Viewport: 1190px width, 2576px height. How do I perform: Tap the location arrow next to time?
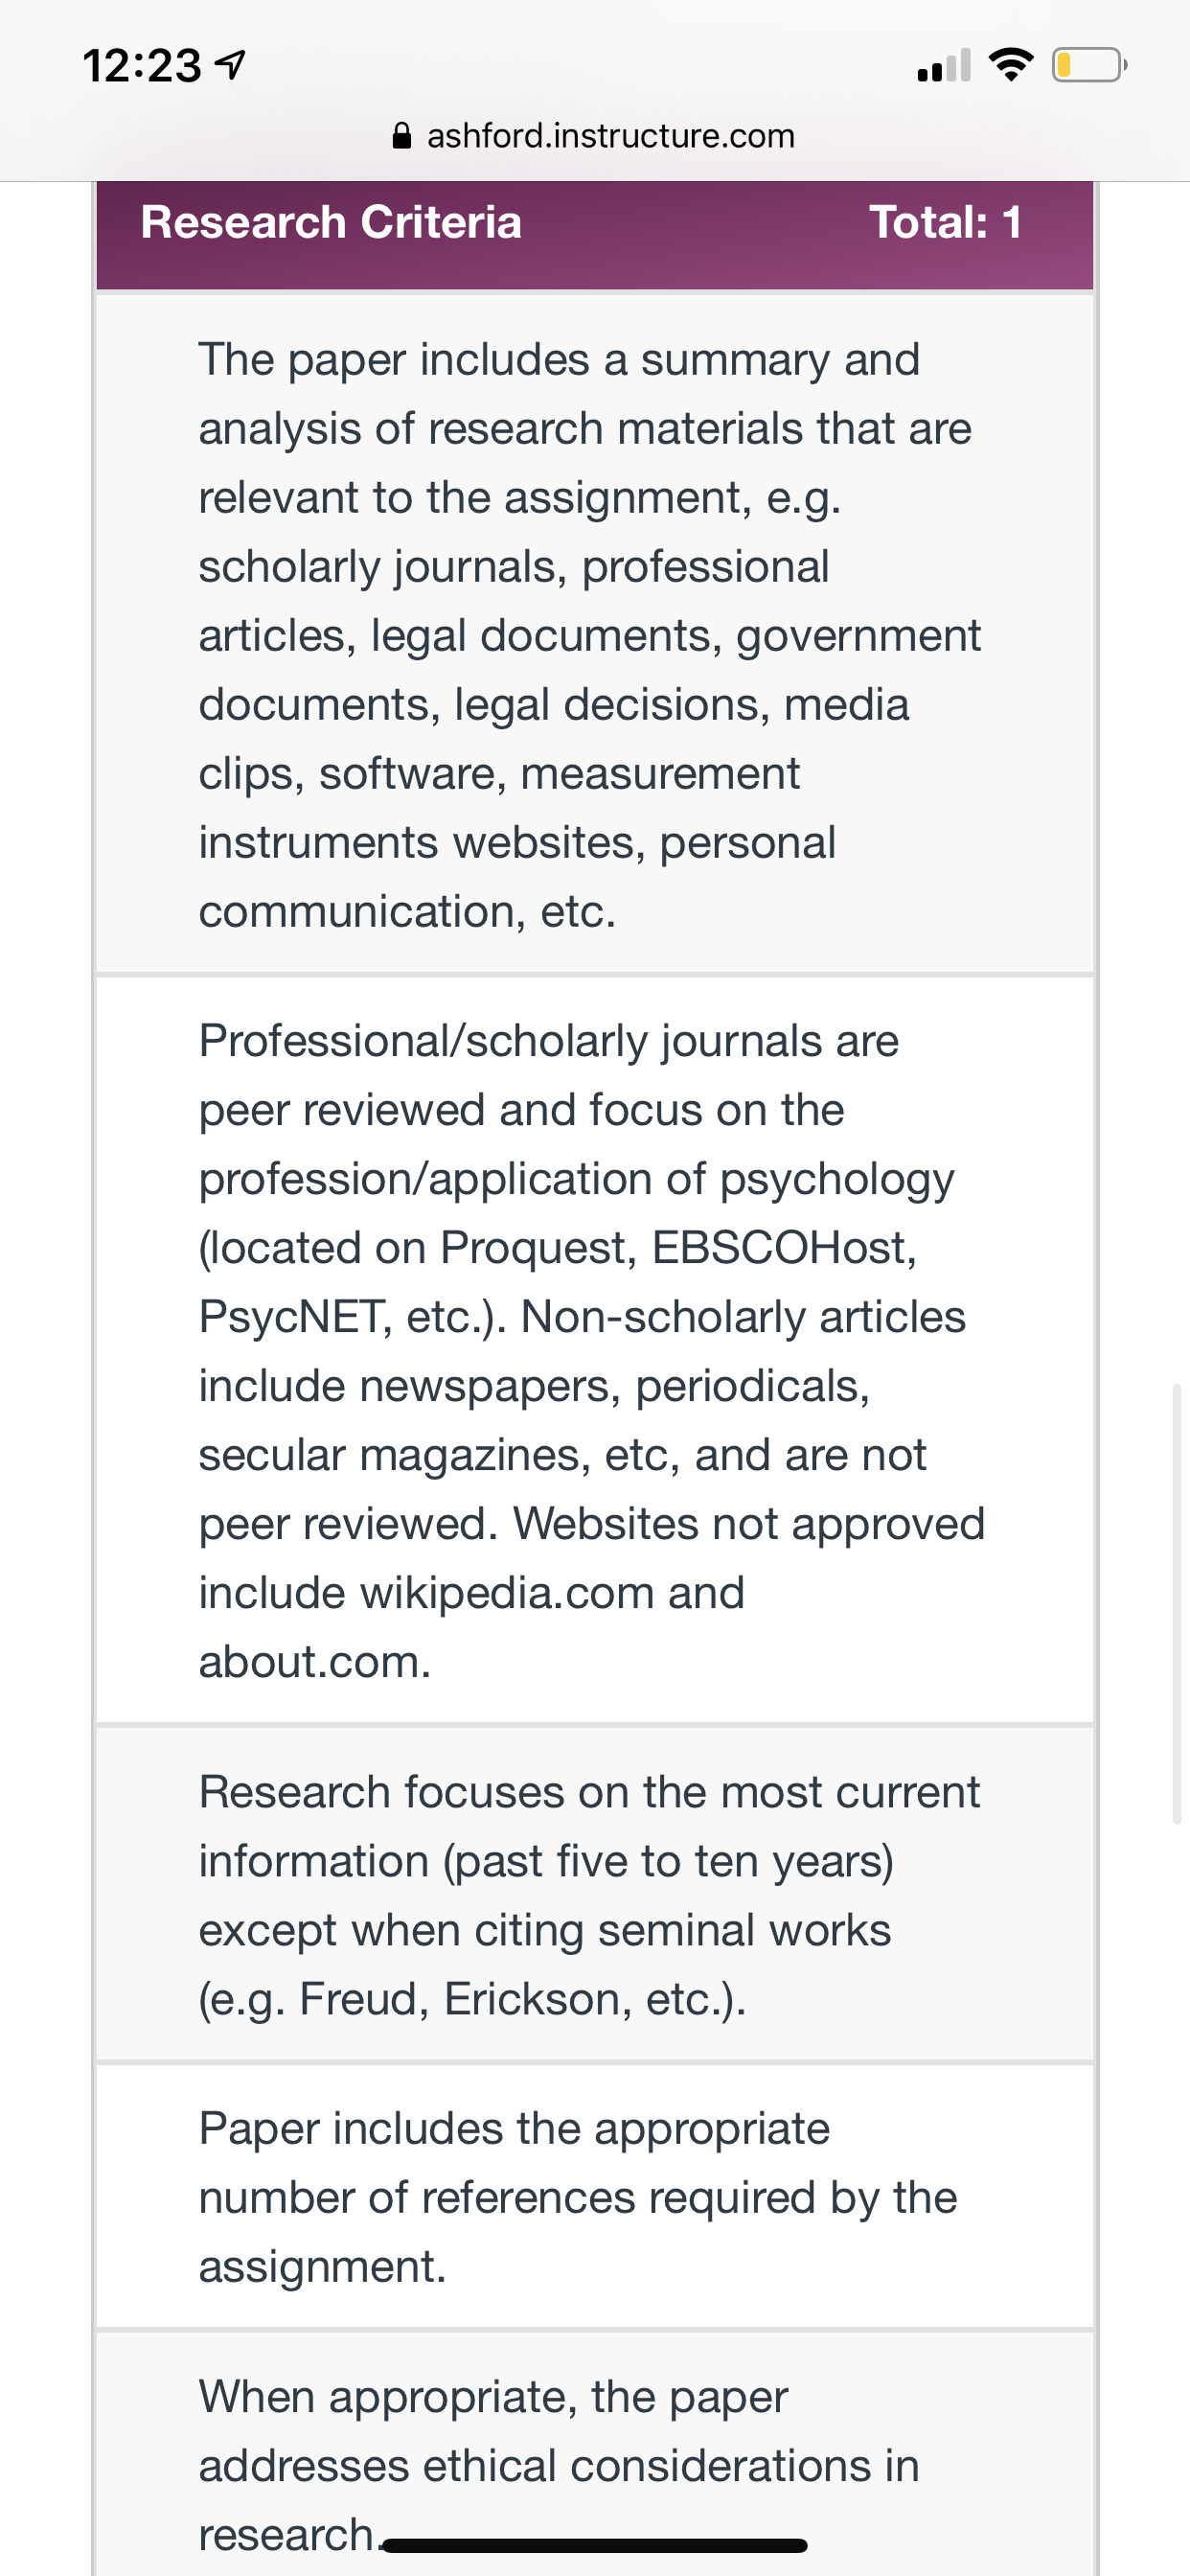pyautogui.click(x=231, y=66)
